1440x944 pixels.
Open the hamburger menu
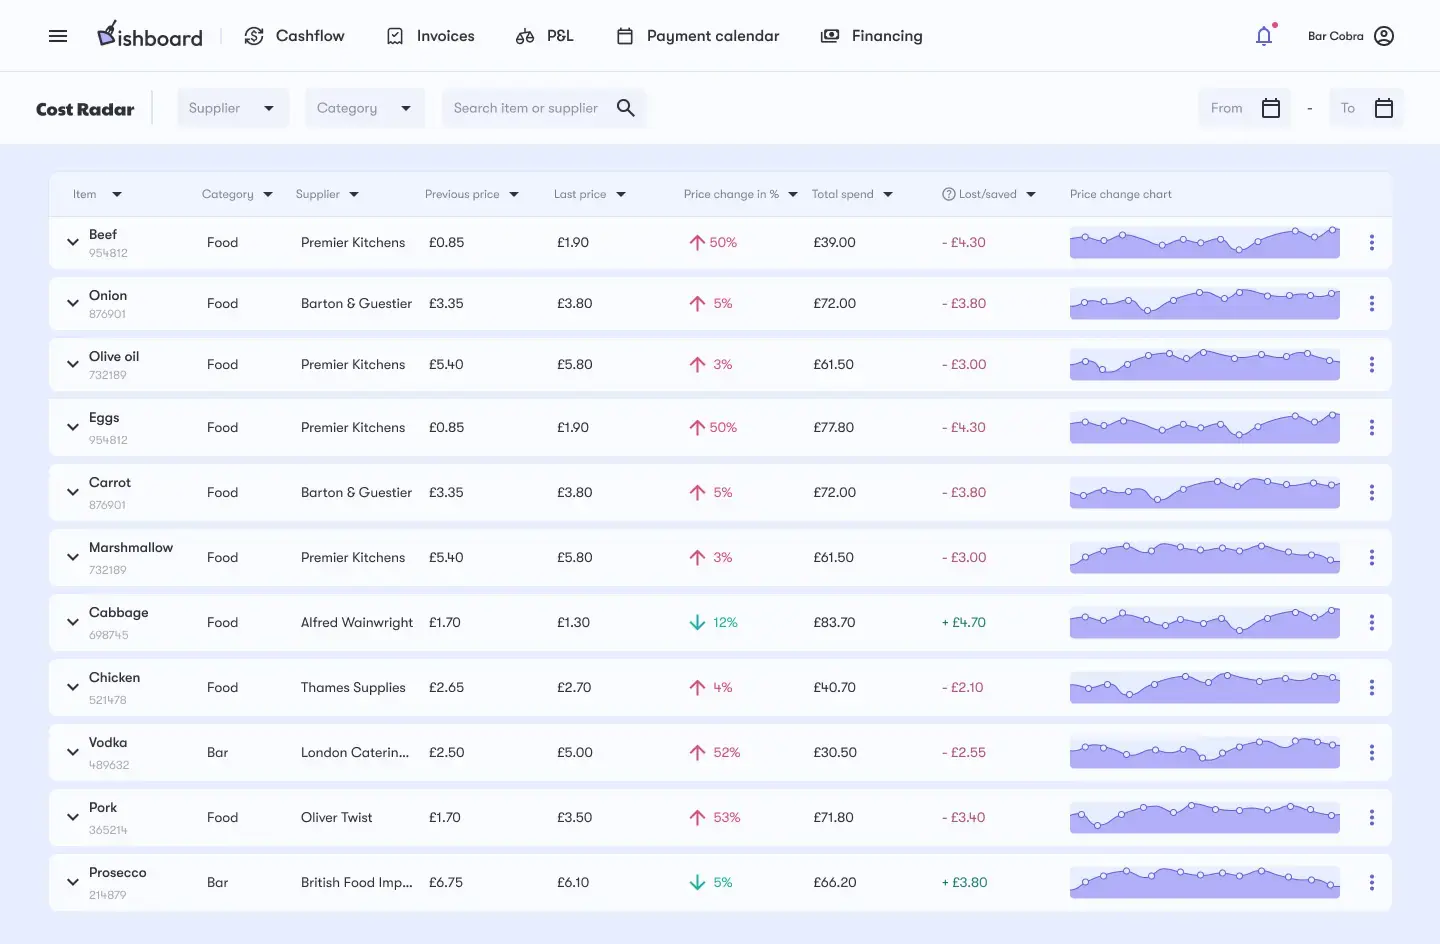[x=58, y=36]
